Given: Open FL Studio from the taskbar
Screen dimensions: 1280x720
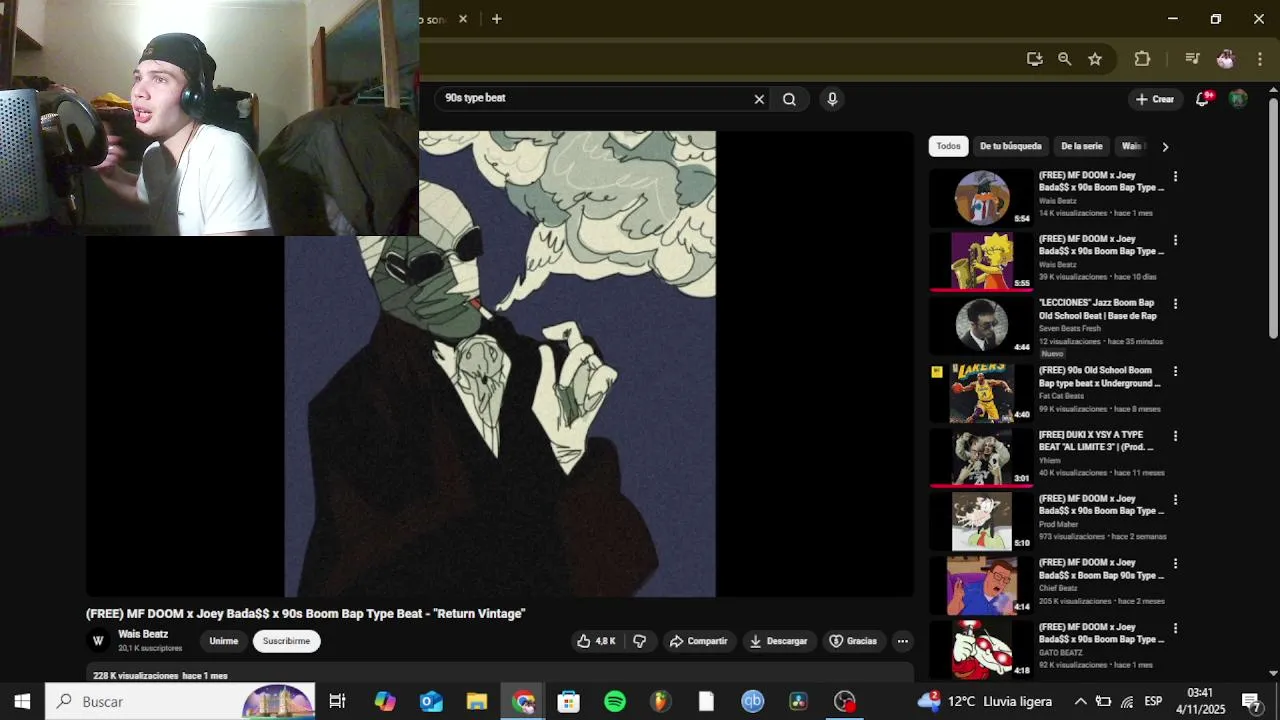Looking at the screenshot, I should [661, 702].
